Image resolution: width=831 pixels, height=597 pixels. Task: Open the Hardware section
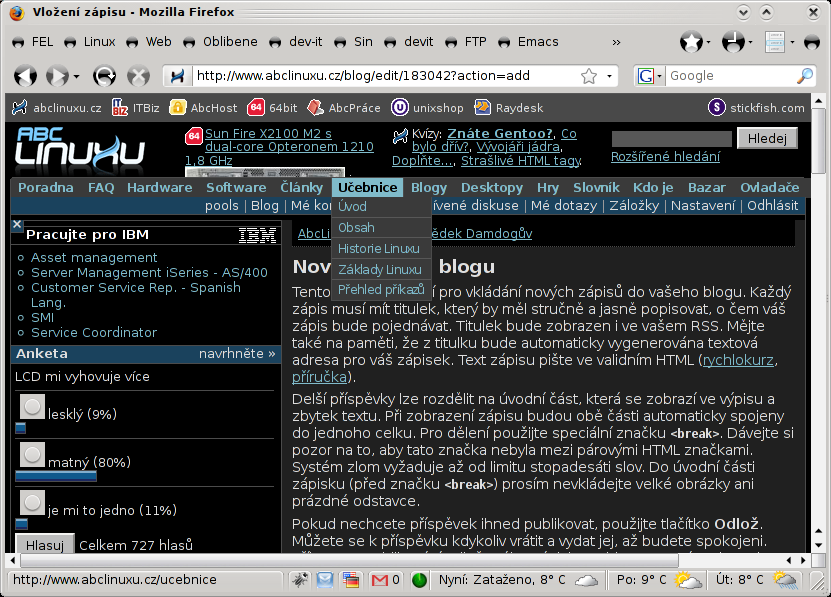tap(160, 187)
